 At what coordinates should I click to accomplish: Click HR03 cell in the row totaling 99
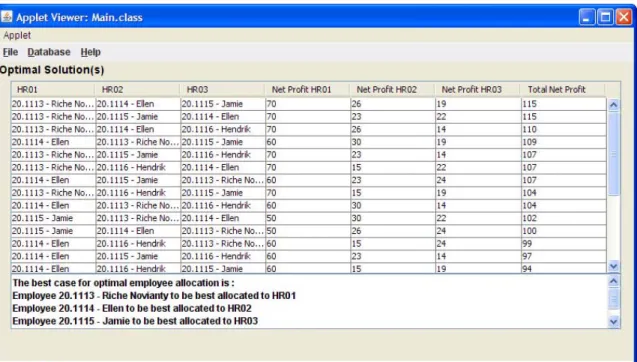[x=223, y=243]
